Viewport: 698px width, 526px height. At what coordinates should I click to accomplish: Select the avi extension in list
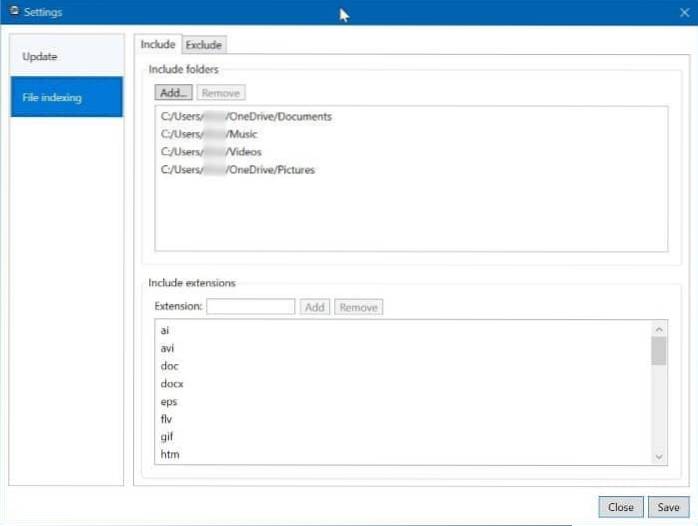167,349
